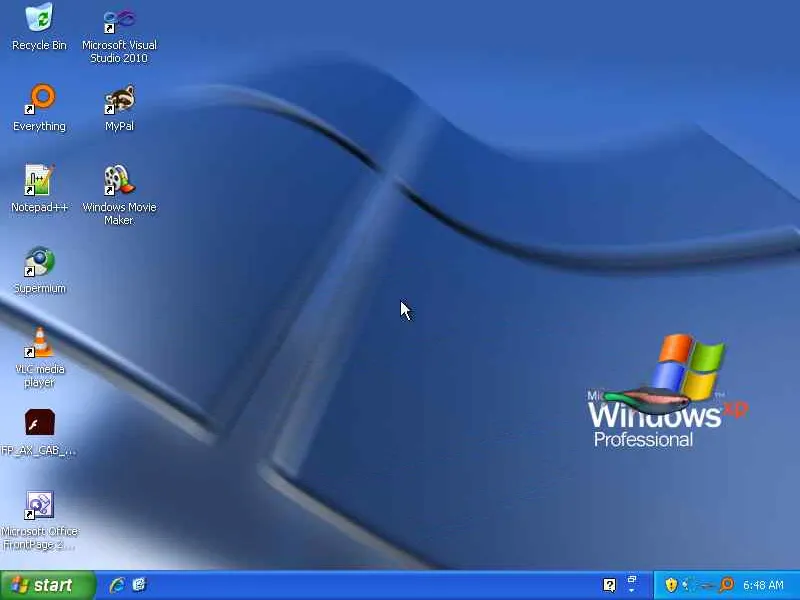Click the MyPal browser shortcut

[x=119, y=108]
